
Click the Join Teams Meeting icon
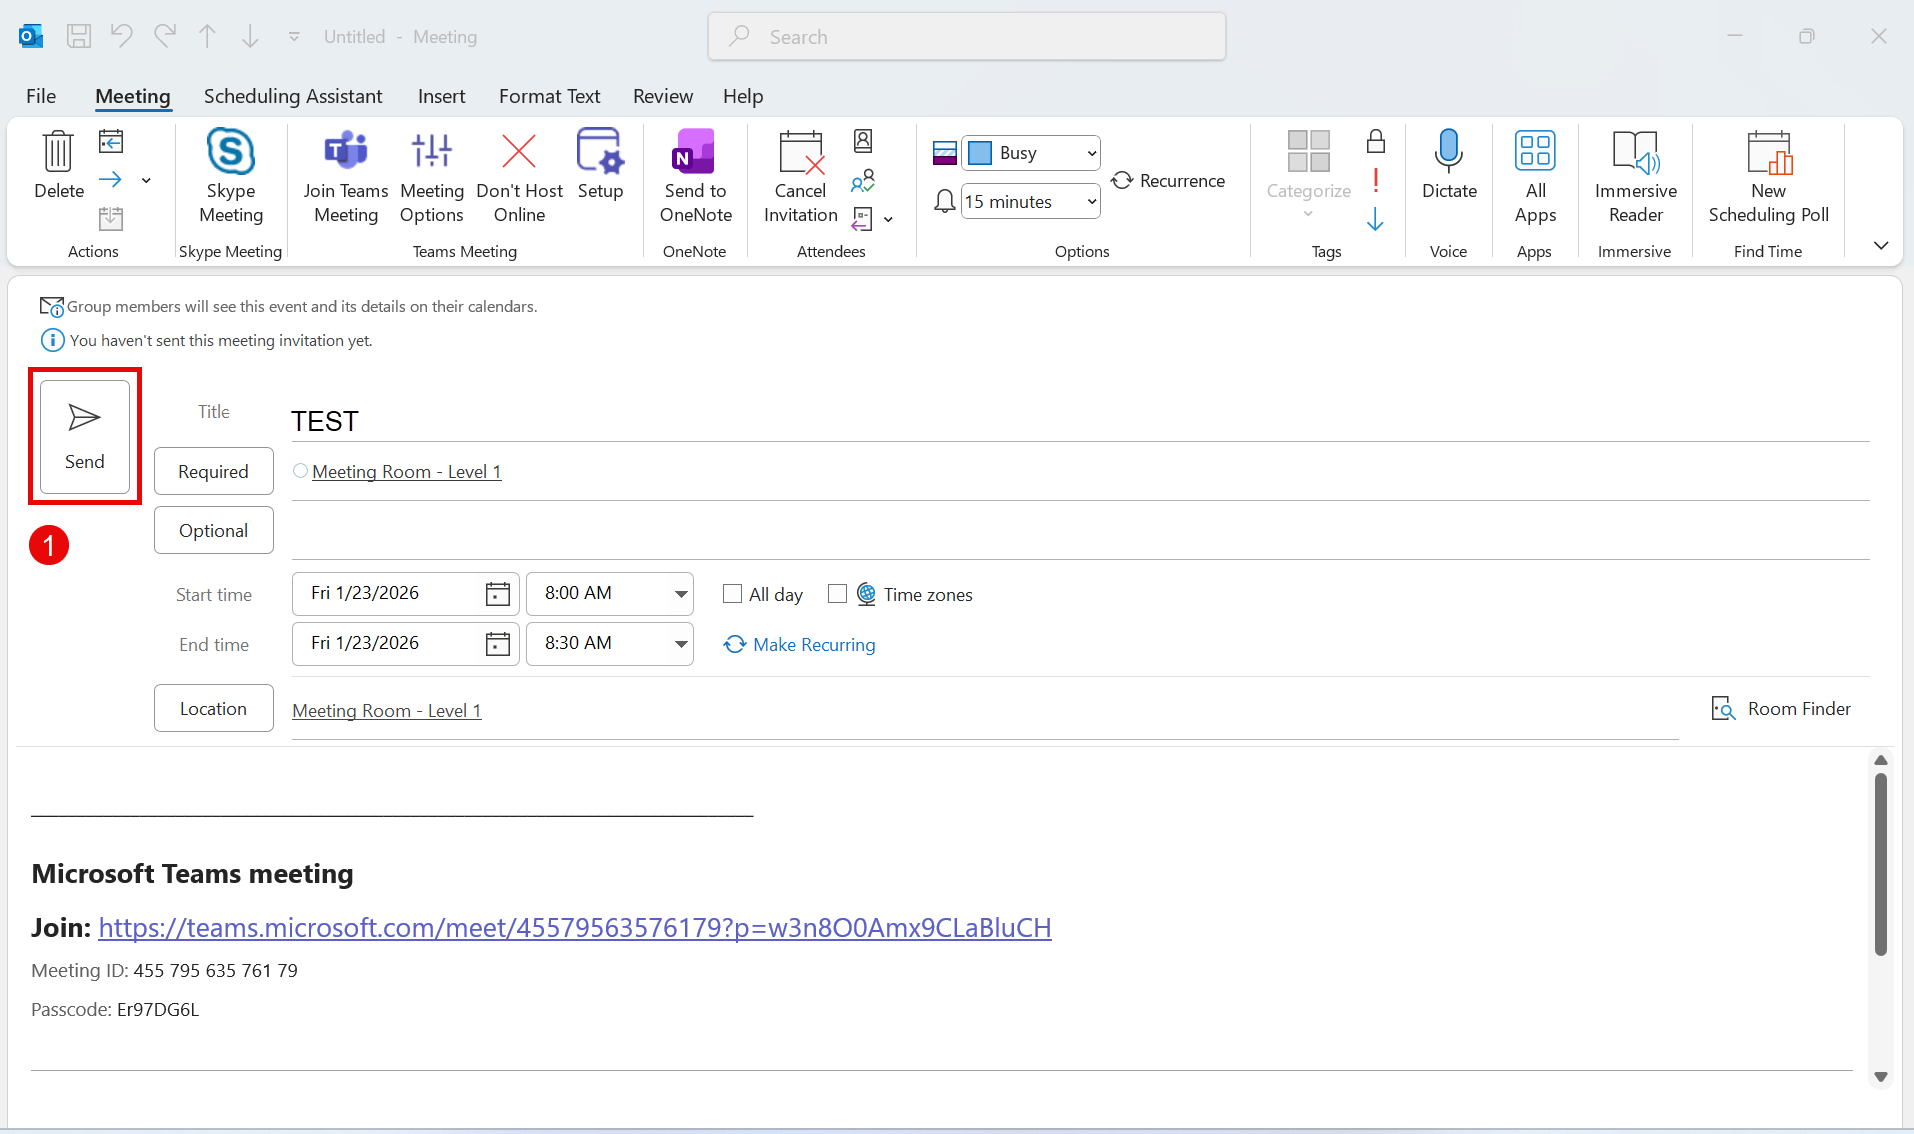(x=346, y=153)
